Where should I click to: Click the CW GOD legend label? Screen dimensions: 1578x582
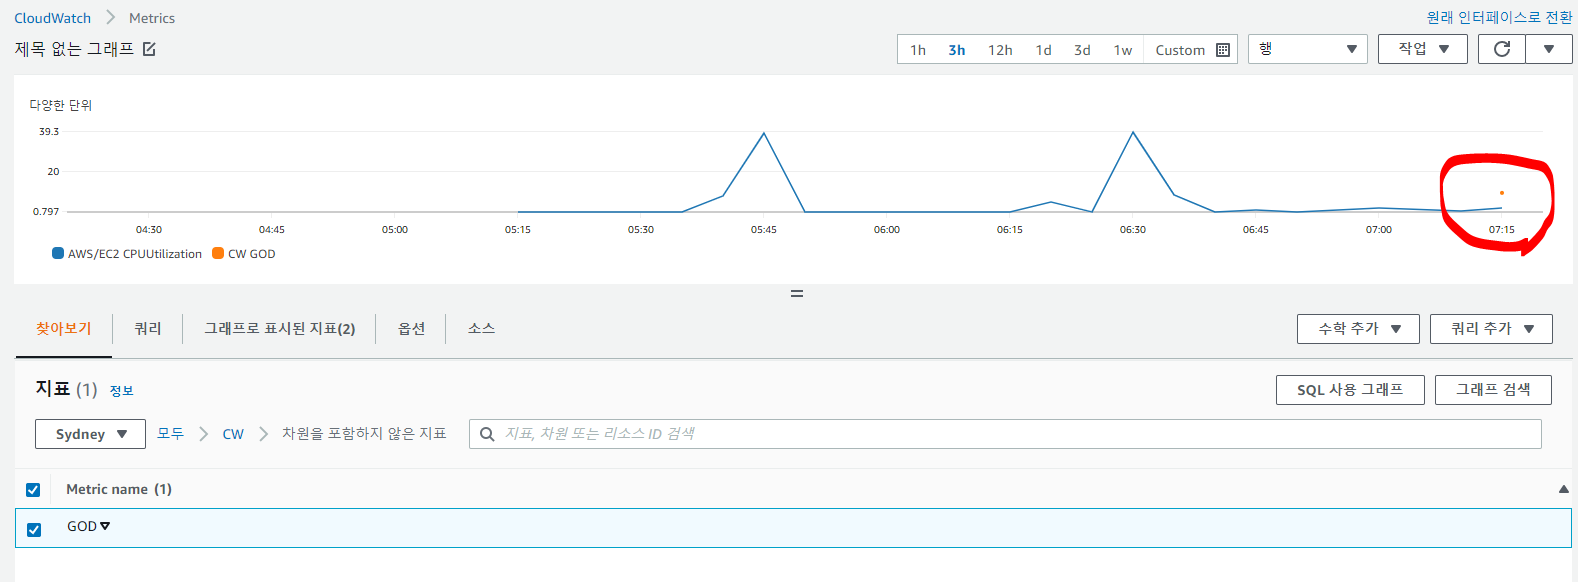(252, 254)
